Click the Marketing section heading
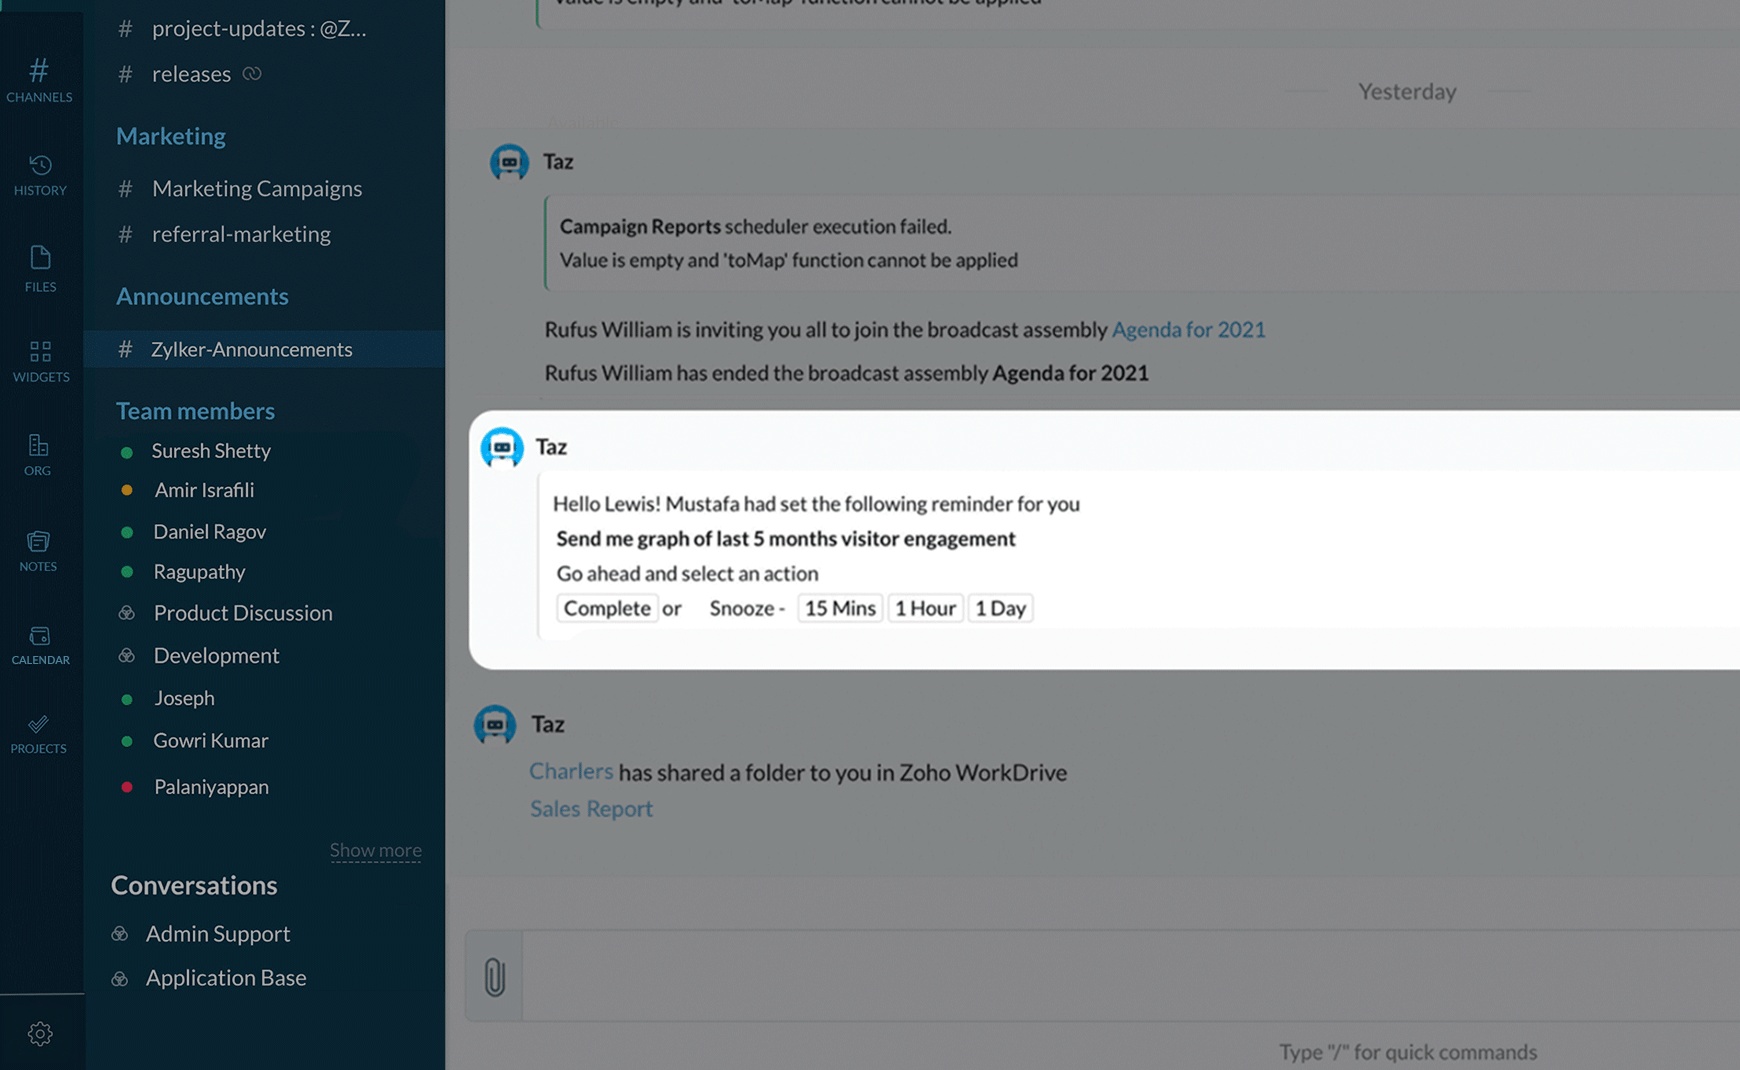Screen dimensions: 1740x1070 (171, 136)
